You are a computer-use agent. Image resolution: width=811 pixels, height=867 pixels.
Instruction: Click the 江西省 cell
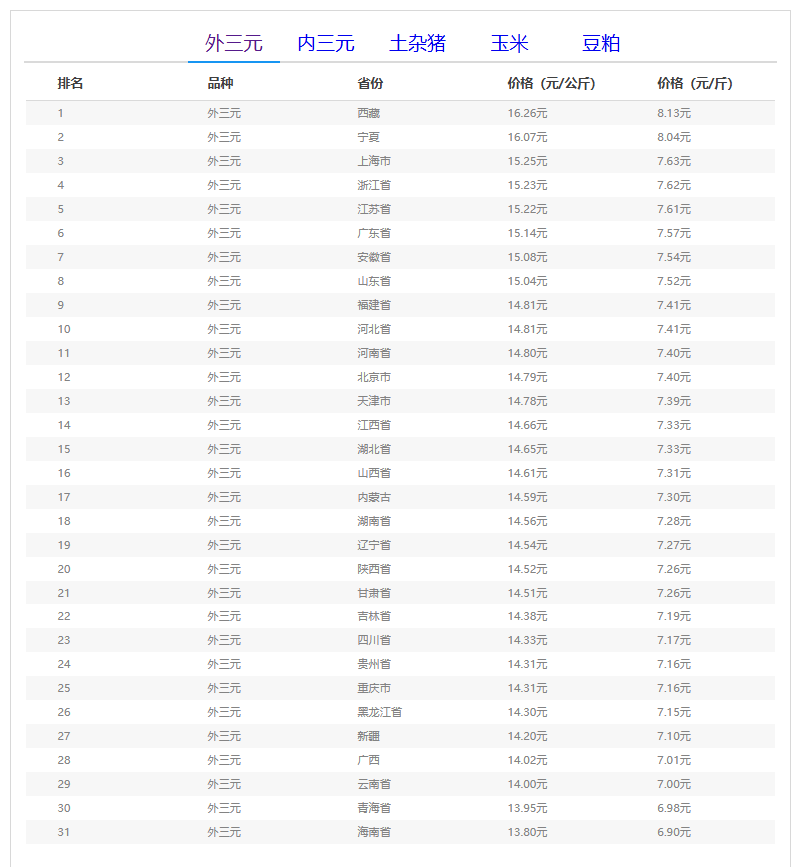(374, 425)
